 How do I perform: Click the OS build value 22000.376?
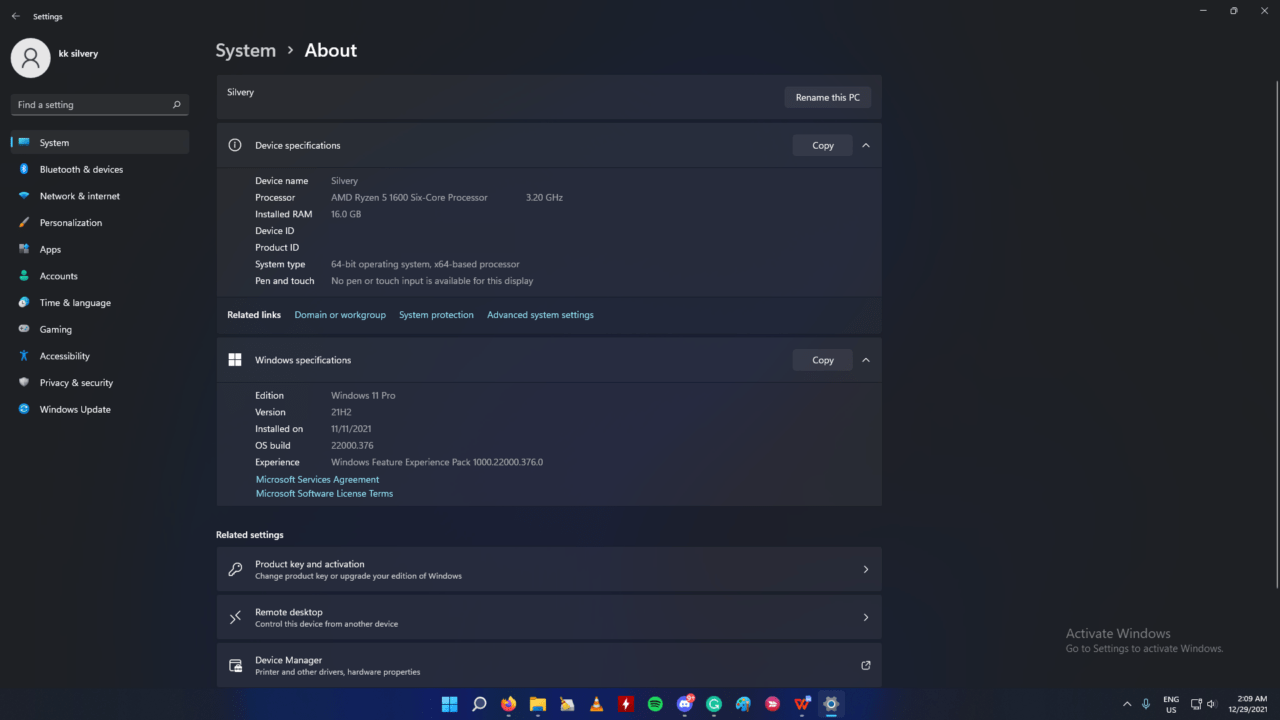[352, 446]
